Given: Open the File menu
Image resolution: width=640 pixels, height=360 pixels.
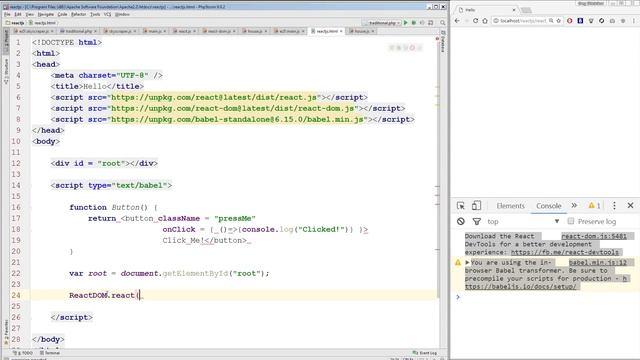Looking at the screenshot, I should 7,14.
